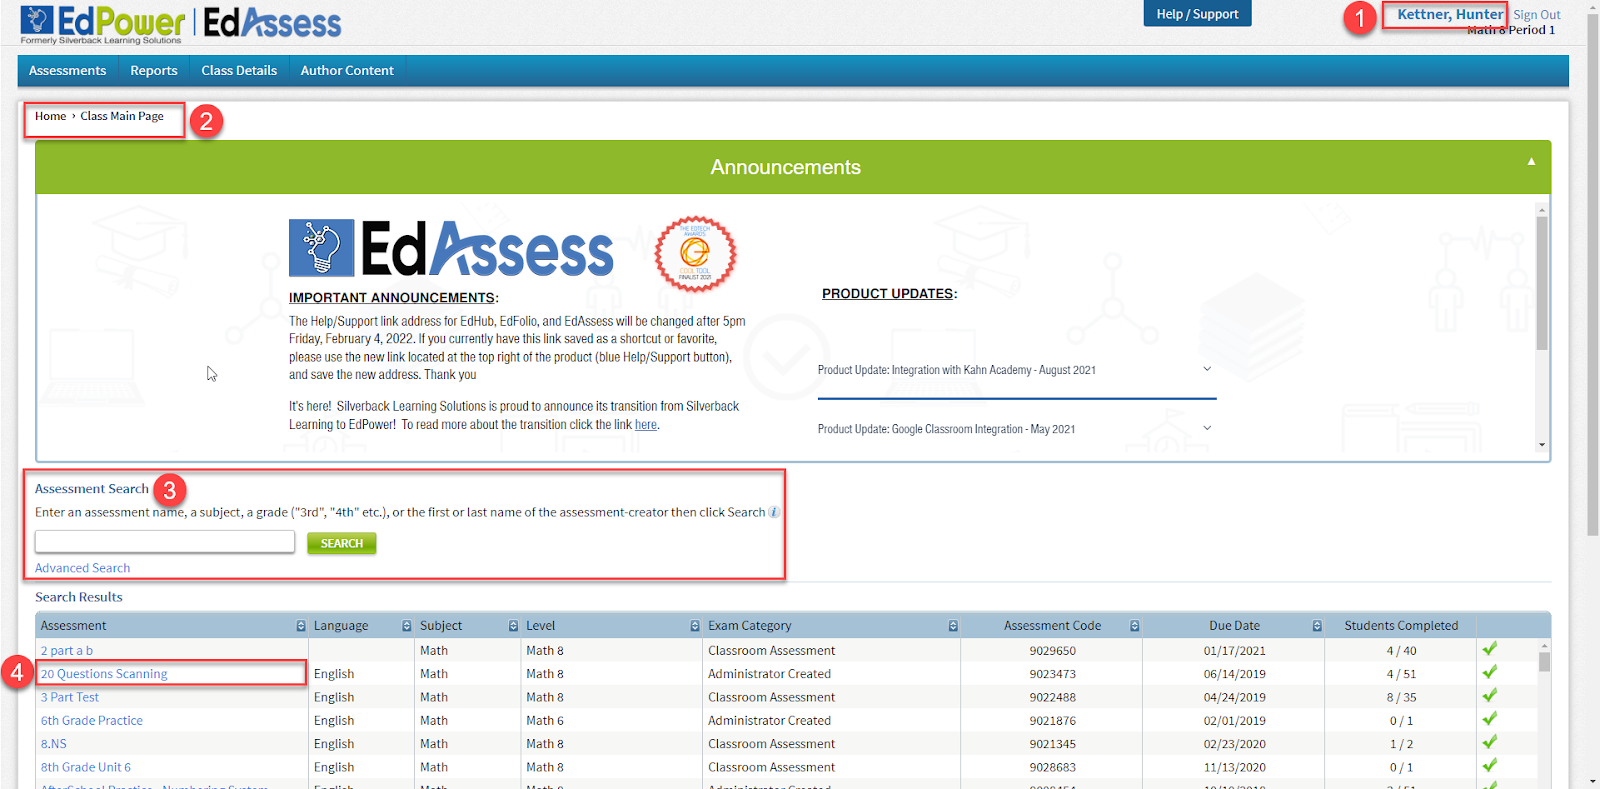Click the search info icon beside the instructions

(x=774, y=512)
